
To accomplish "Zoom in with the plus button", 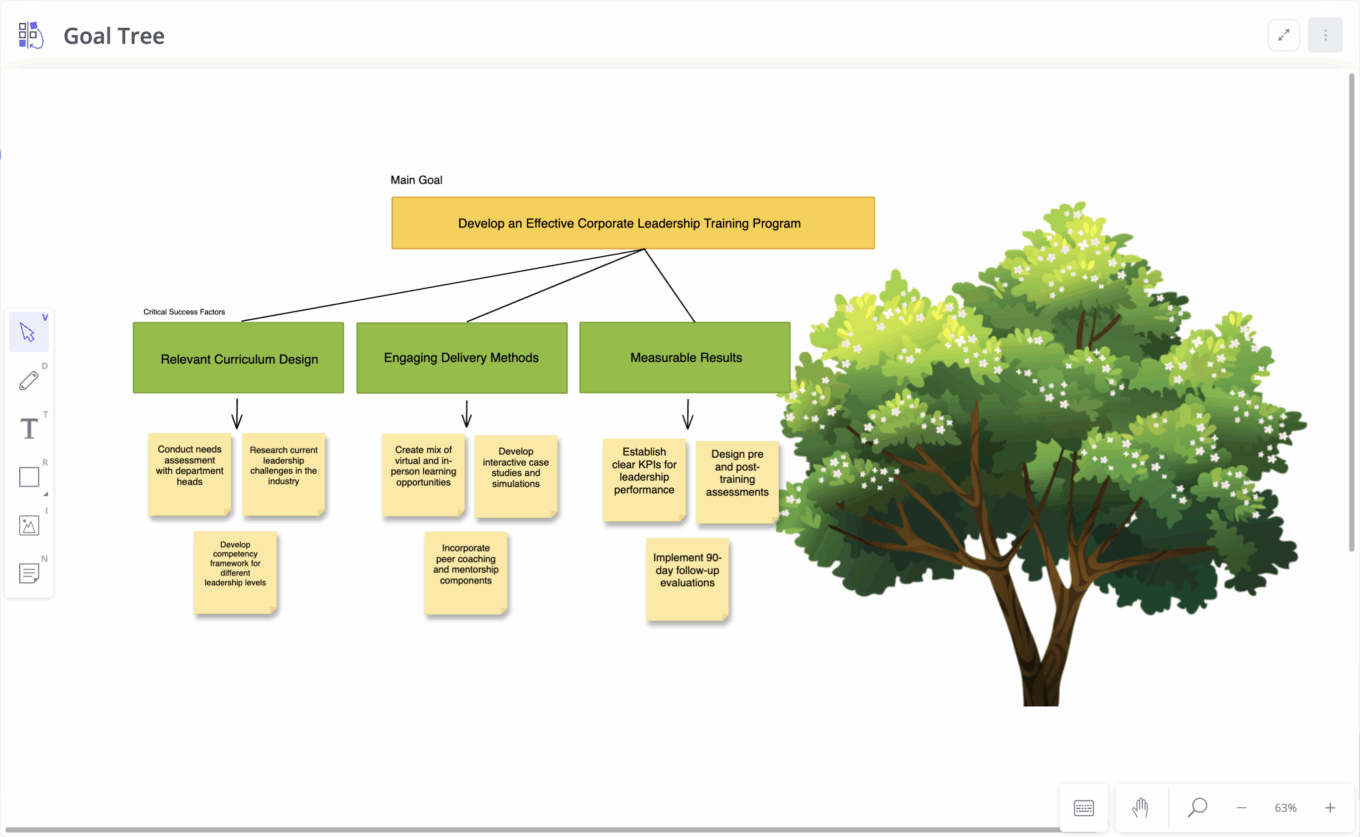I will click(x=1329, y=807).
